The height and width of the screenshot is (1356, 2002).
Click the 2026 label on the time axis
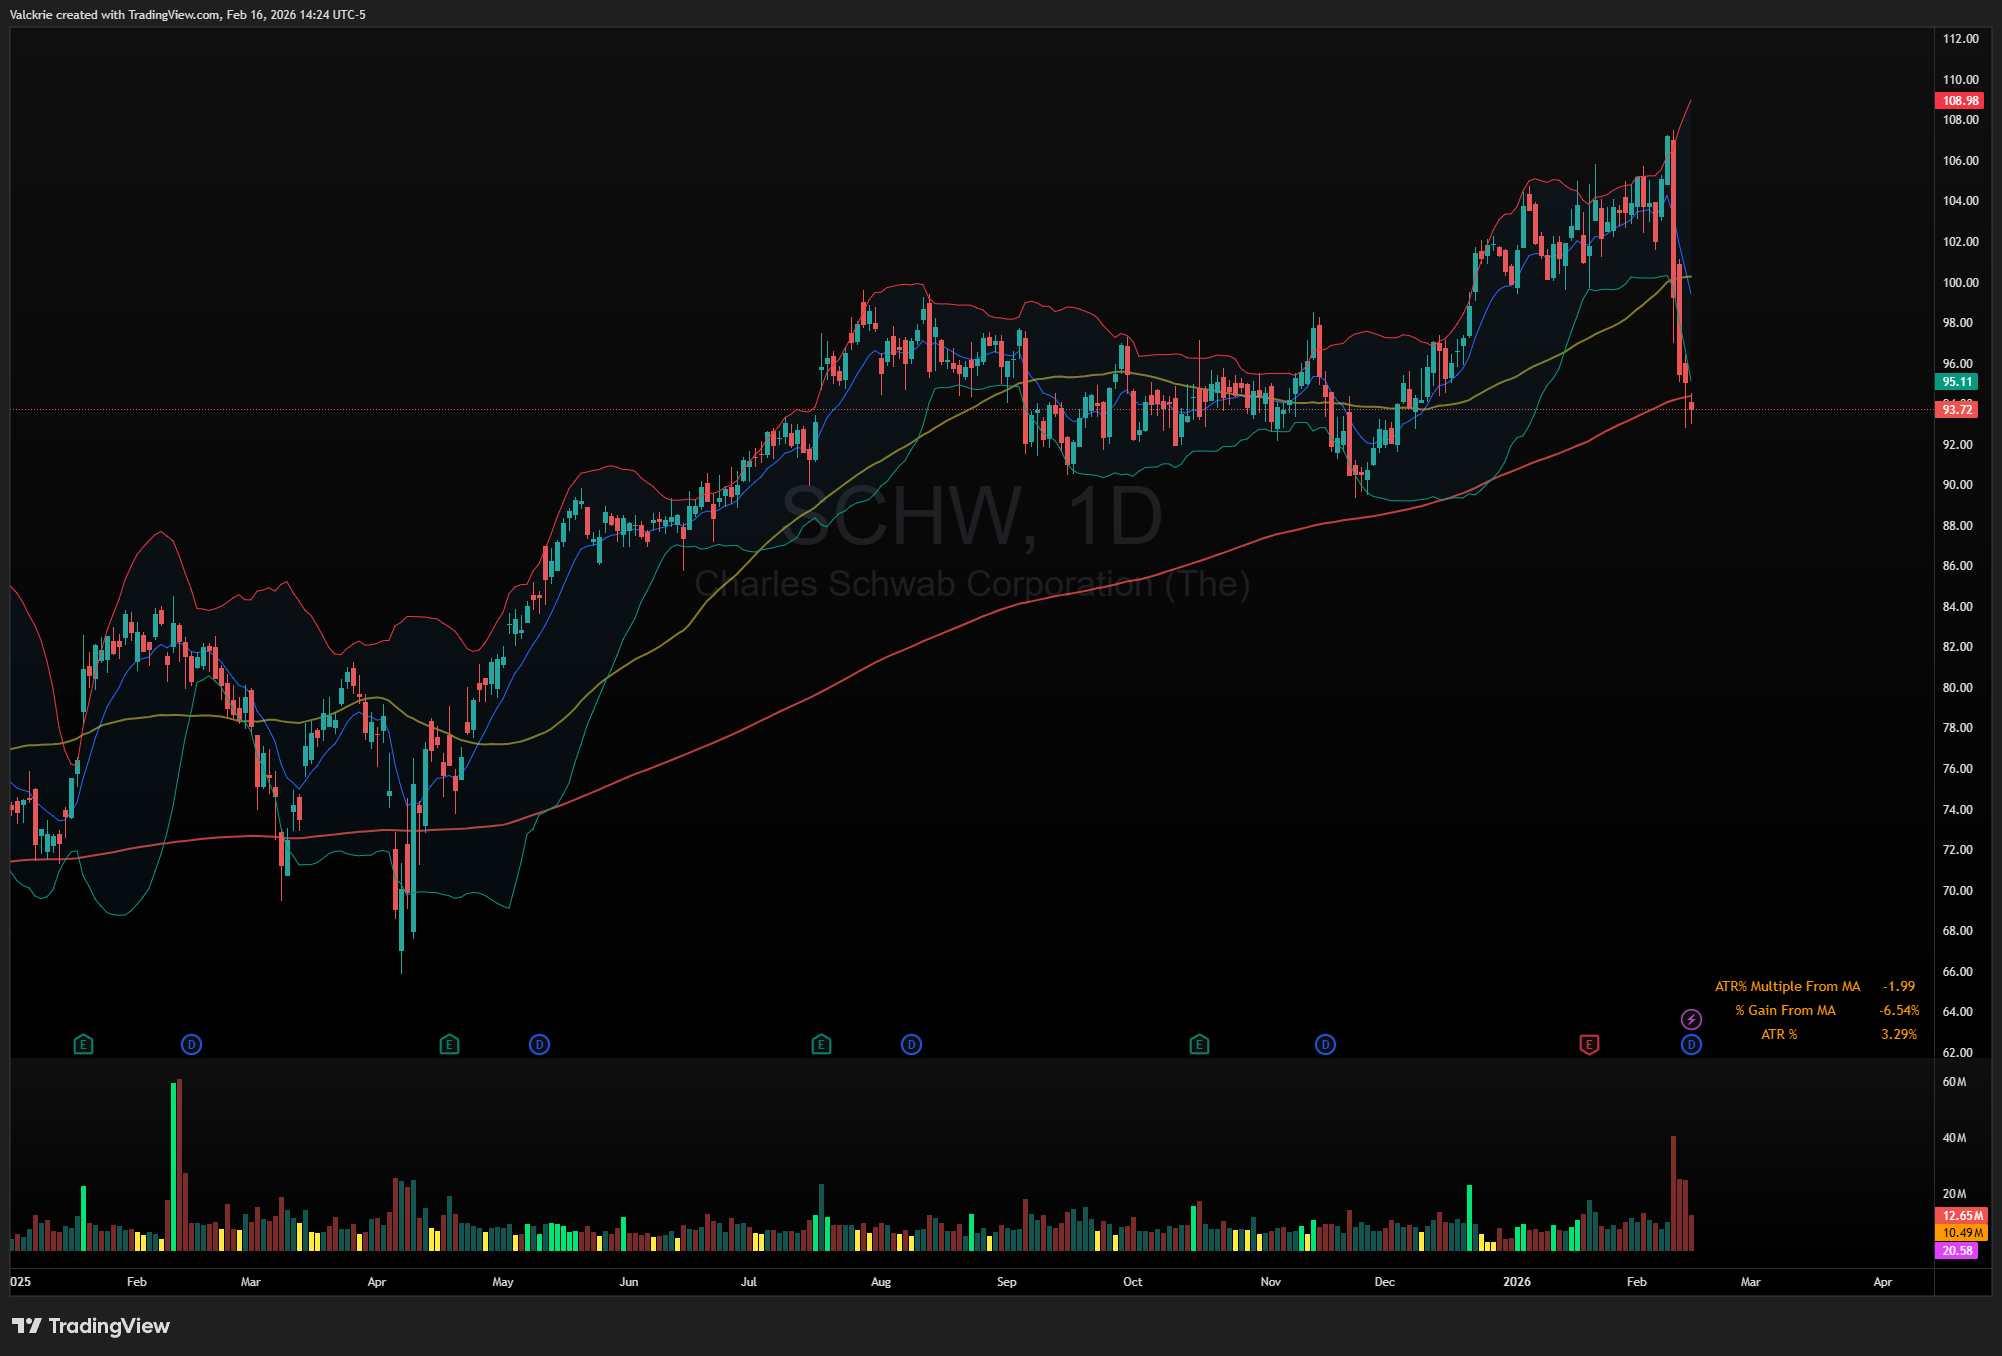coord(1516,1282)
